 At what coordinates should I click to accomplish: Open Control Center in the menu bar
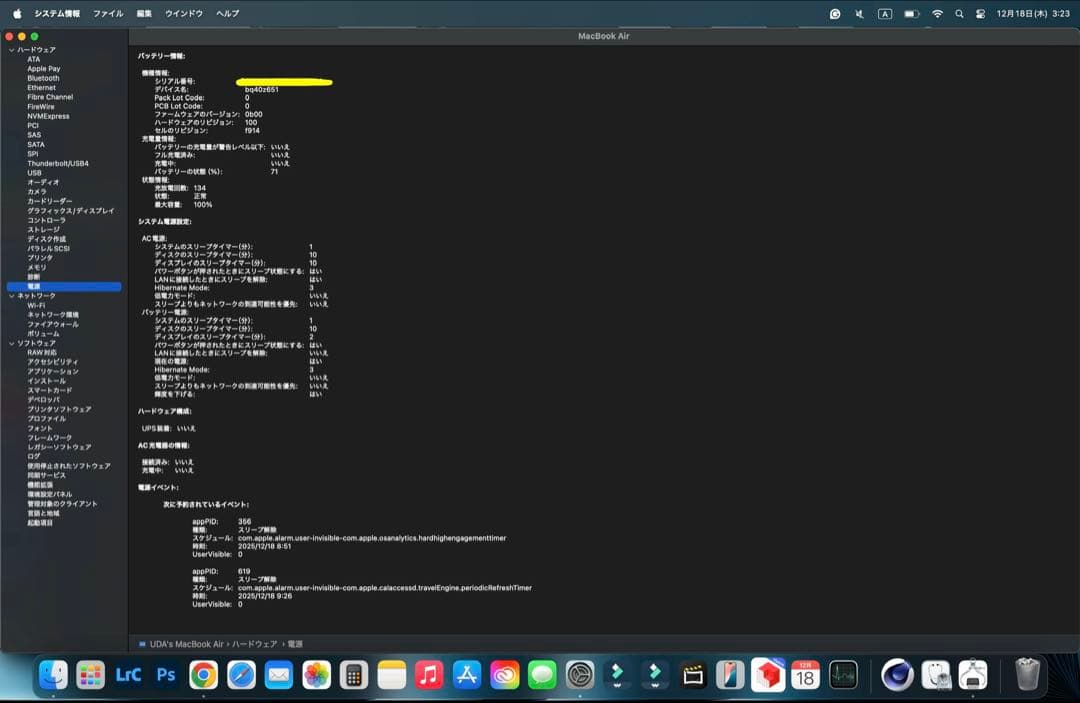(980, 14)
